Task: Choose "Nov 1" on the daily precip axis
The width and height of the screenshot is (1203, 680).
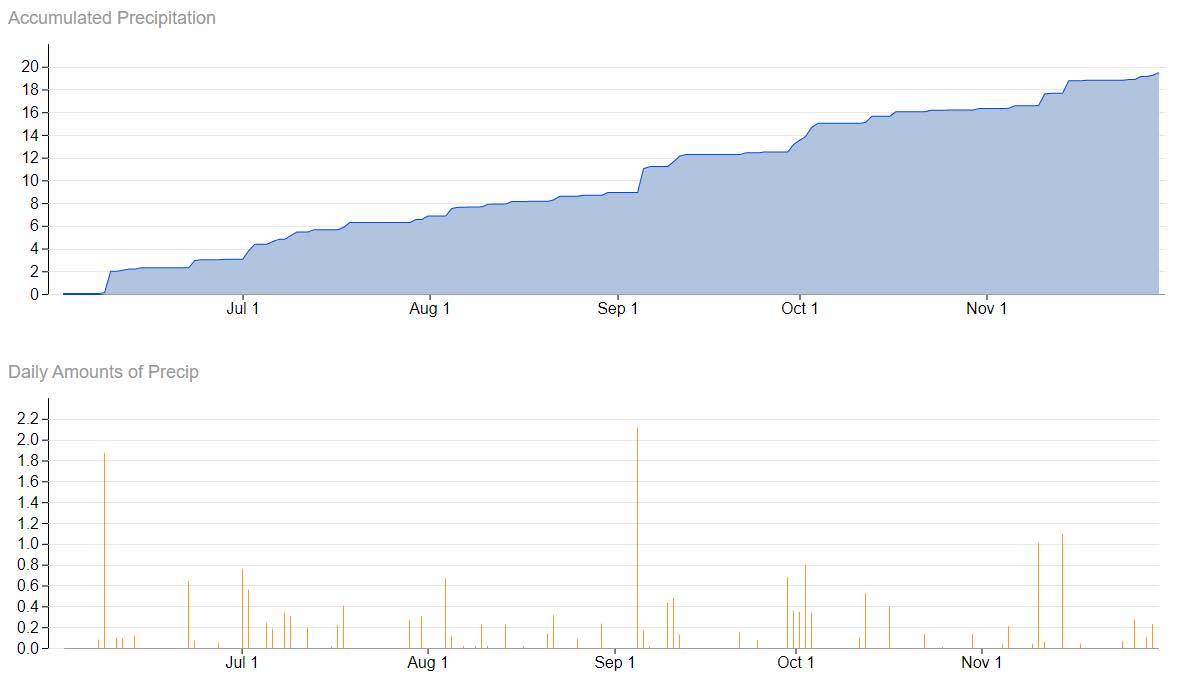Action: [981, 663]
